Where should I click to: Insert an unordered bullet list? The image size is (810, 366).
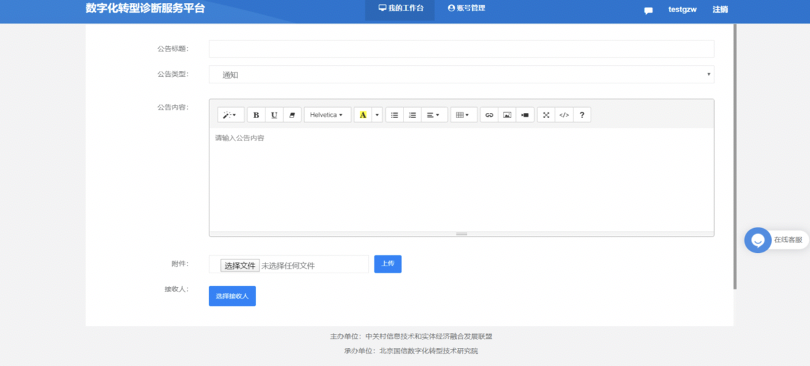(395, 115)
